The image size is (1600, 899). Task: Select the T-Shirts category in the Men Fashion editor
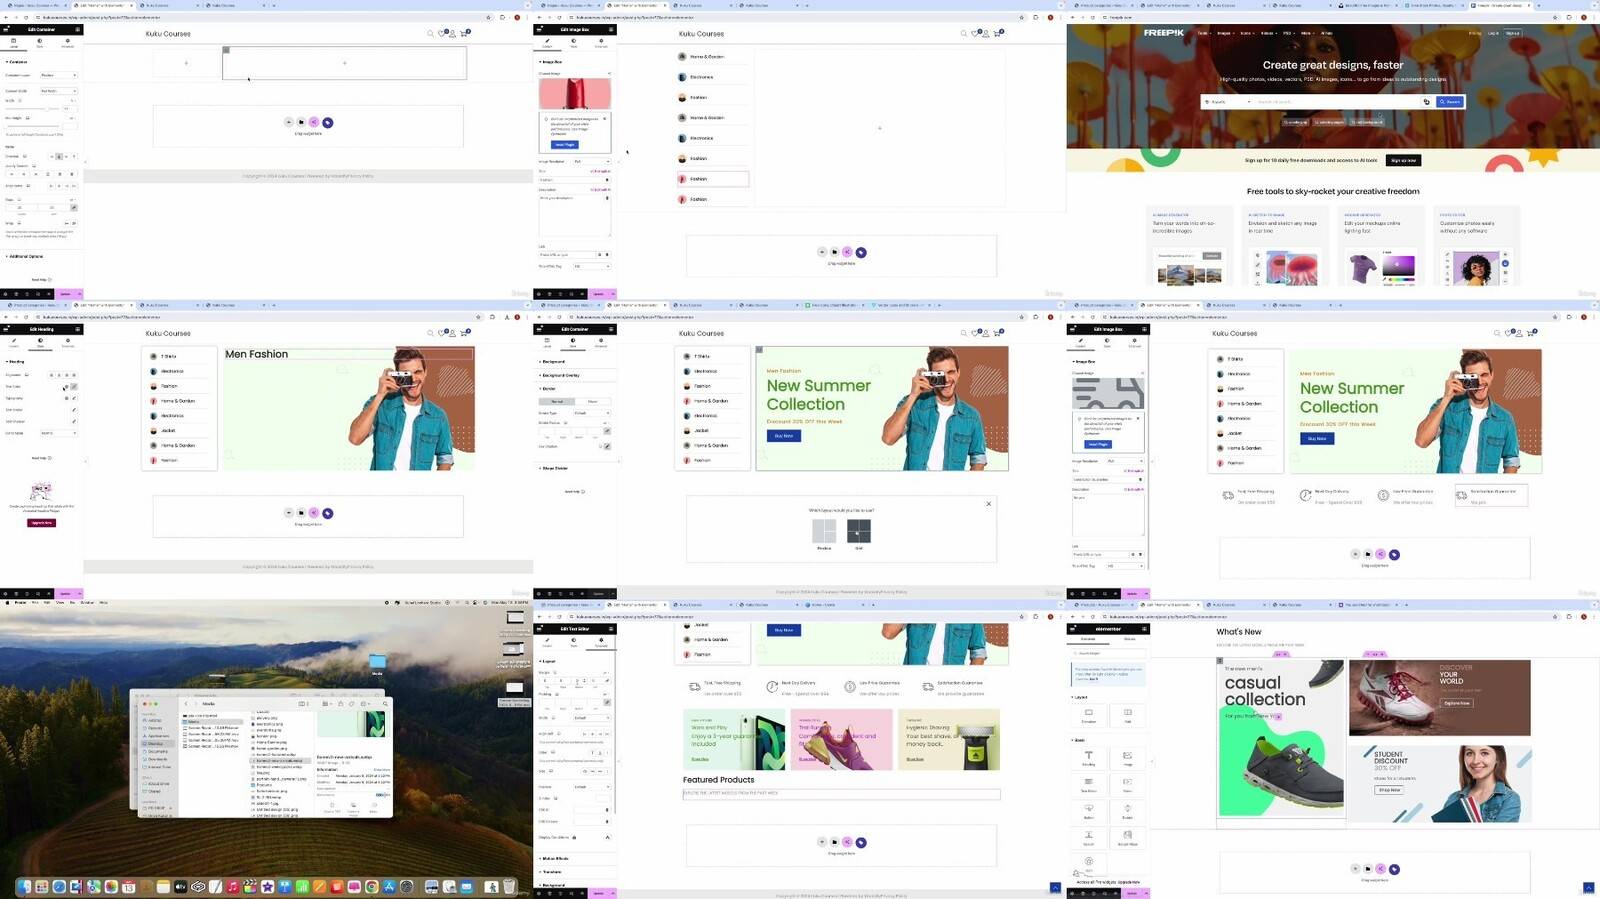point(169,356)
